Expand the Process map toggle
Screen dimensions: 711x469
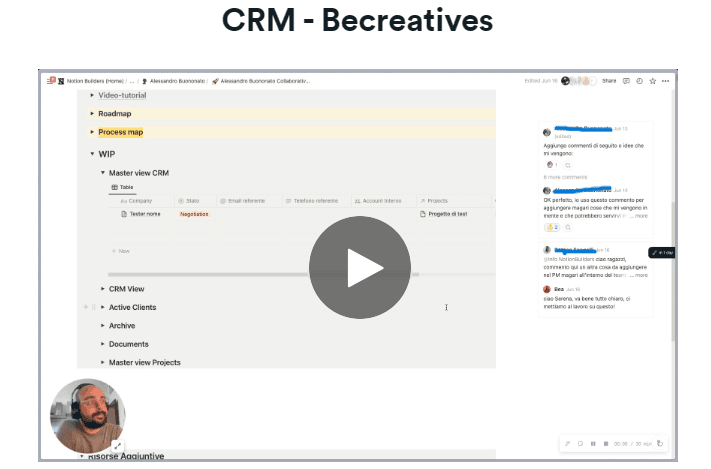[x=92, y=132]
